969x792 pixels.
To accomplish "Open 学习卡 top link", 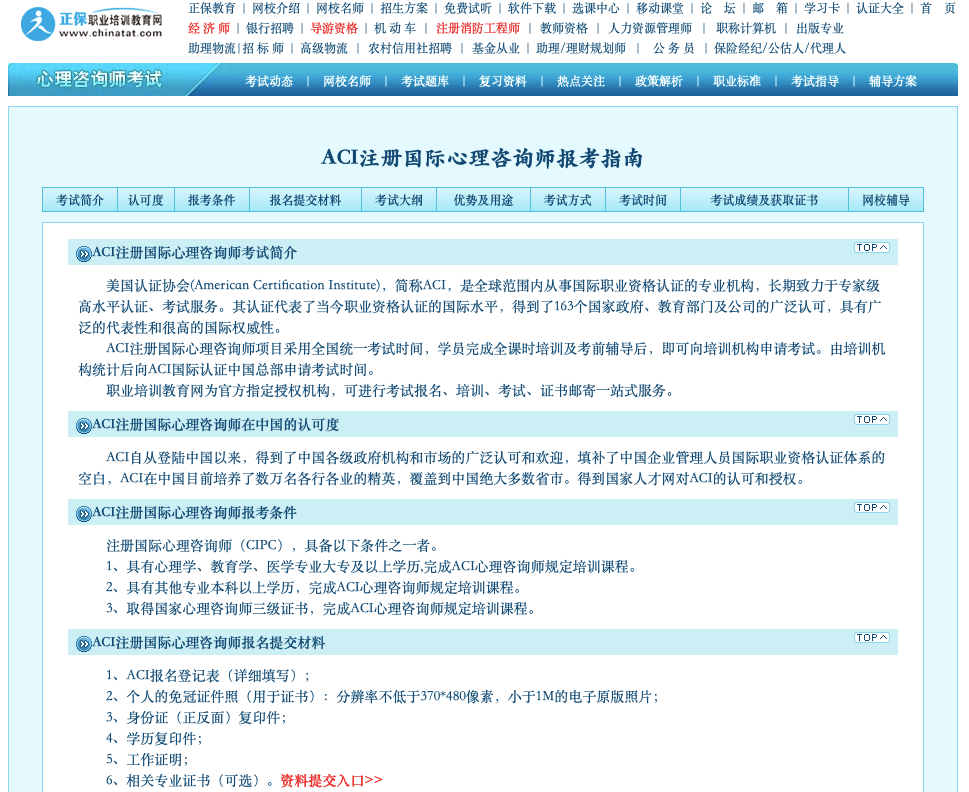I will tap(822, 9).
